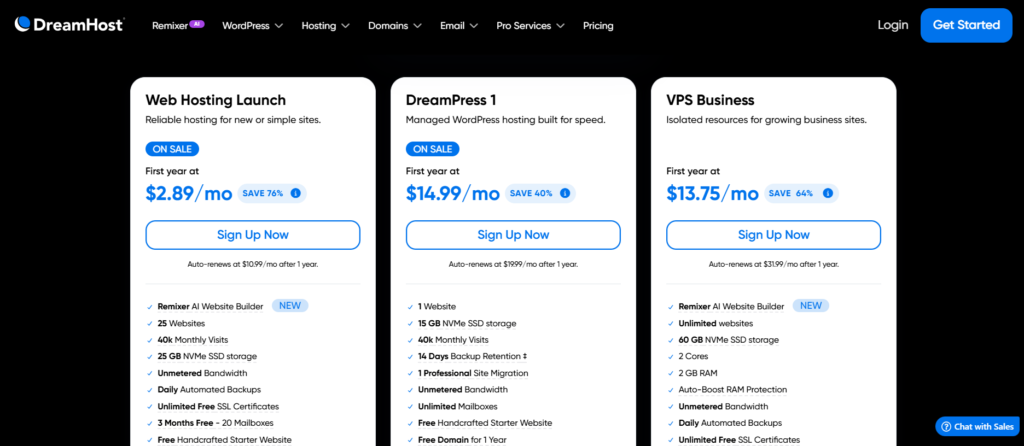Sign up for DreamPress 1
Viewport: 1024px width, 446px height.
click(513, 235)
